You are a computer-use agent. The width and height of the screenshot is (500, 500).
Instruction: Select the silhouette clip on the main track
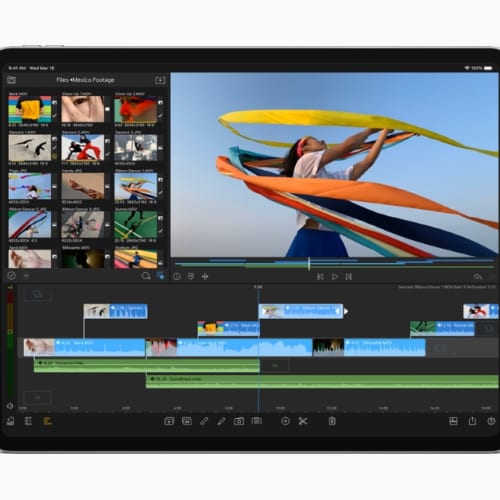tap(369, 347)
